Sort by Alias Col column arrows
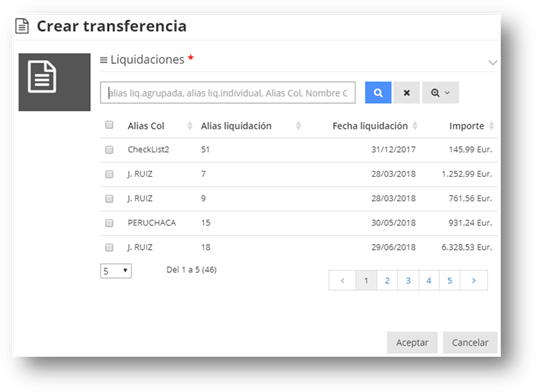The width and height of the screenshot is (536, 392). 190,126
